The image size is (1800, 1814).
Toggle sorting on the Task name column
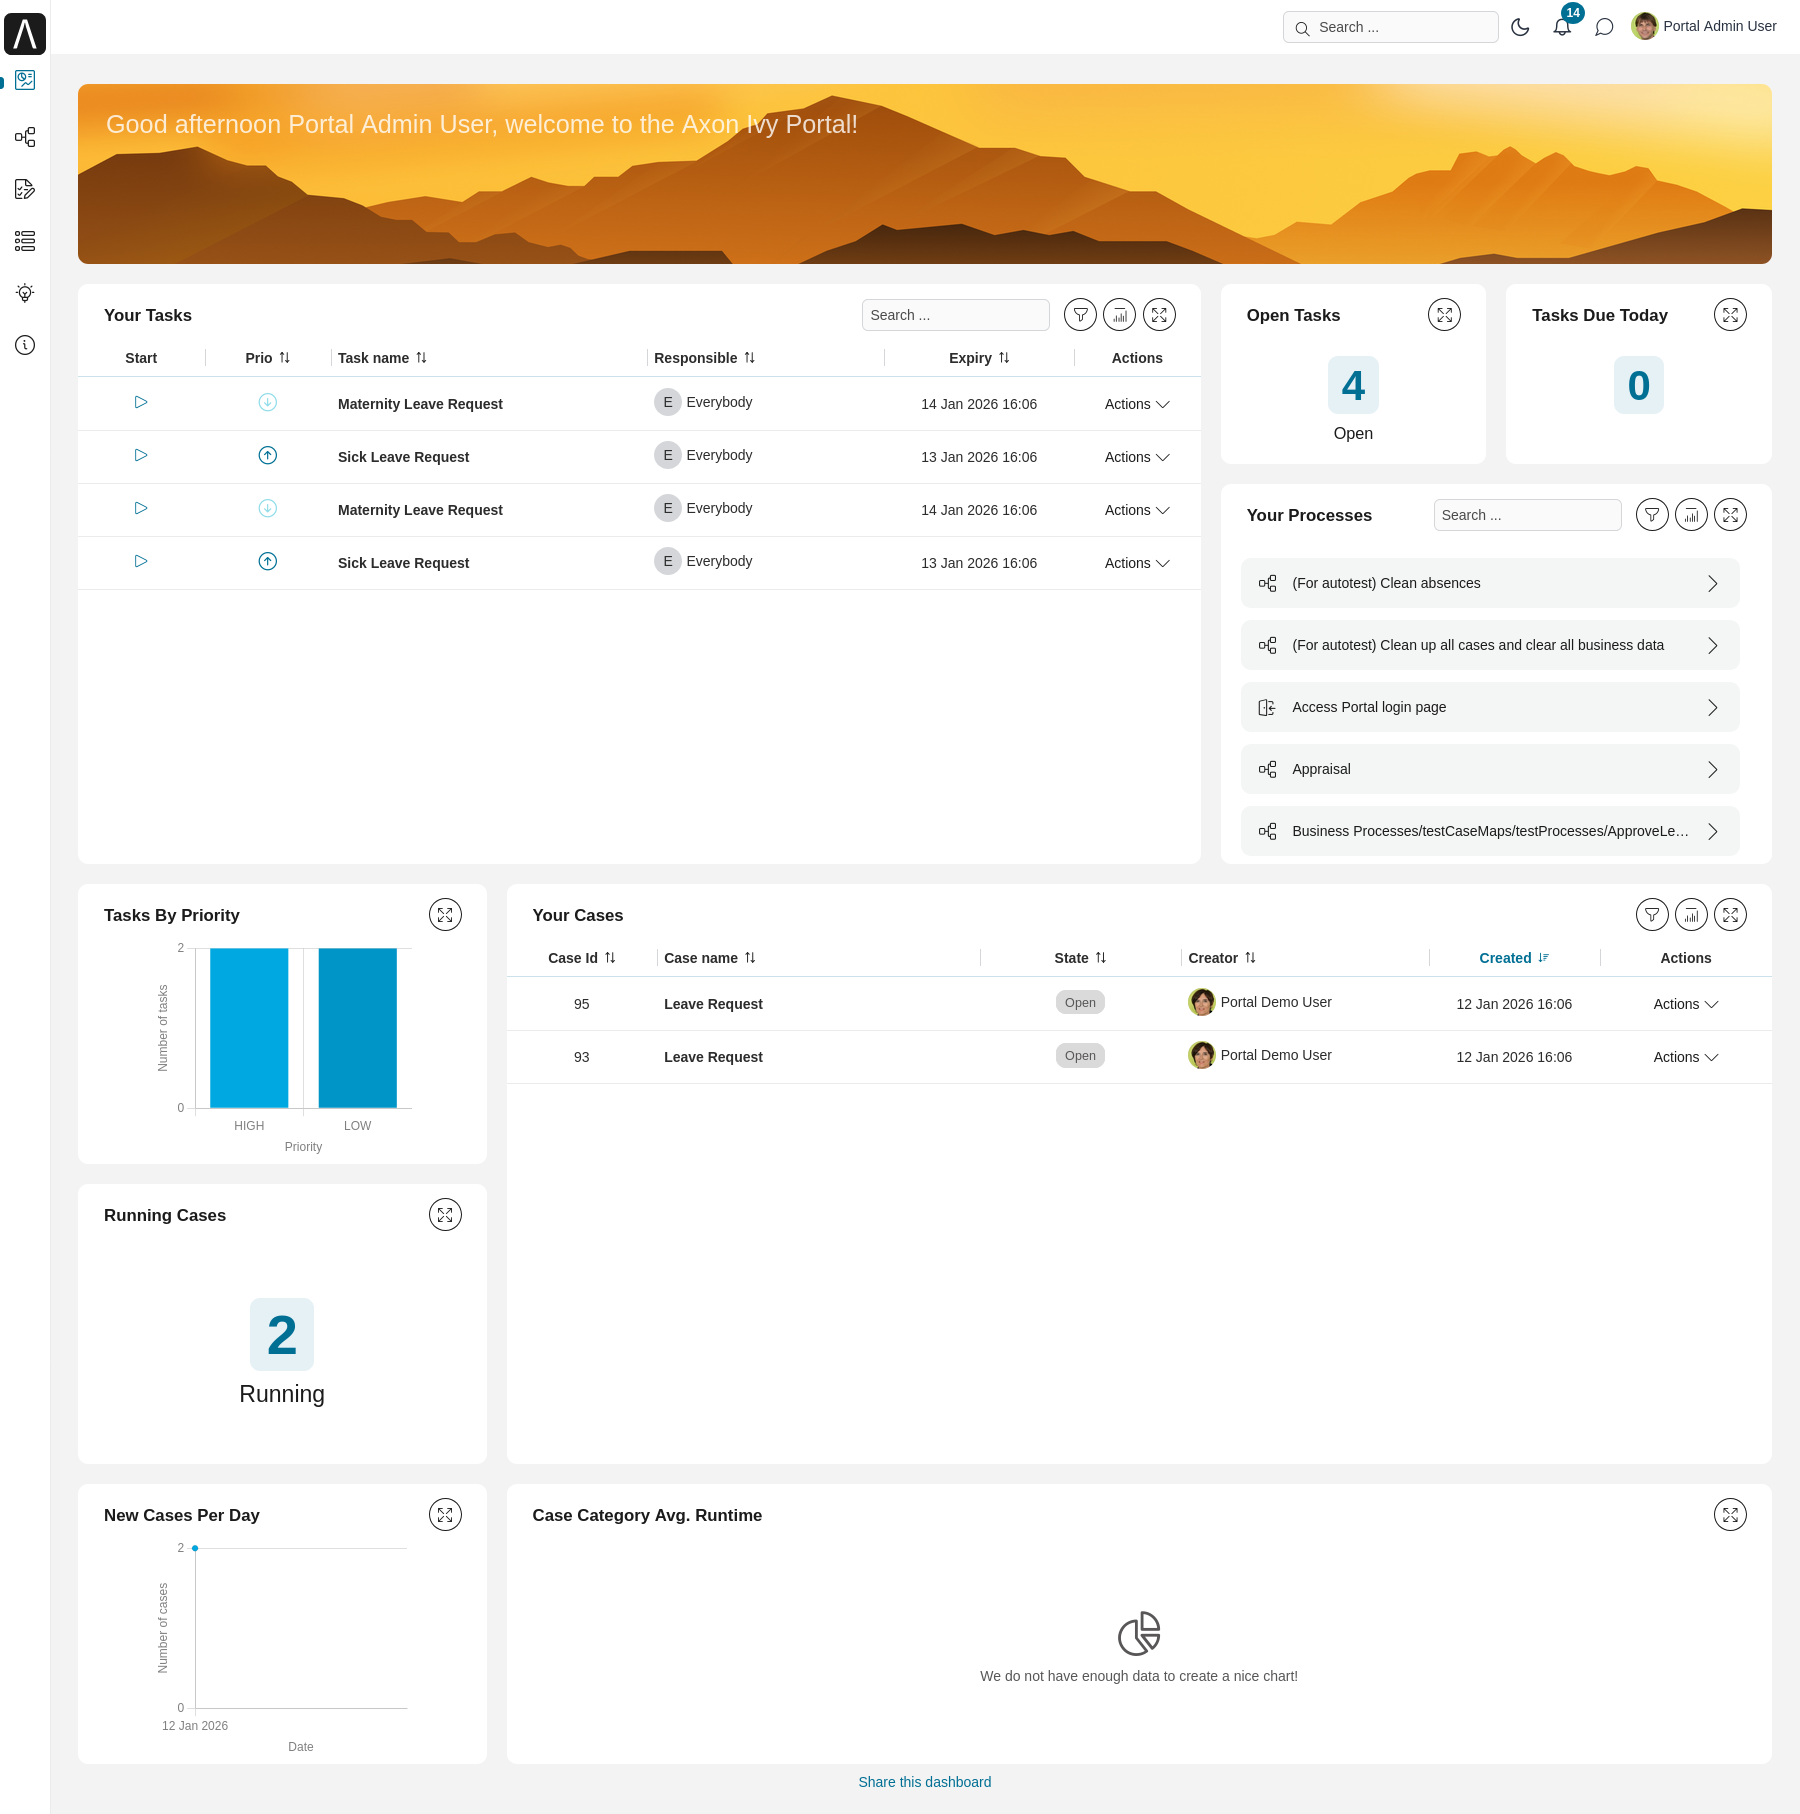point(420,357)
